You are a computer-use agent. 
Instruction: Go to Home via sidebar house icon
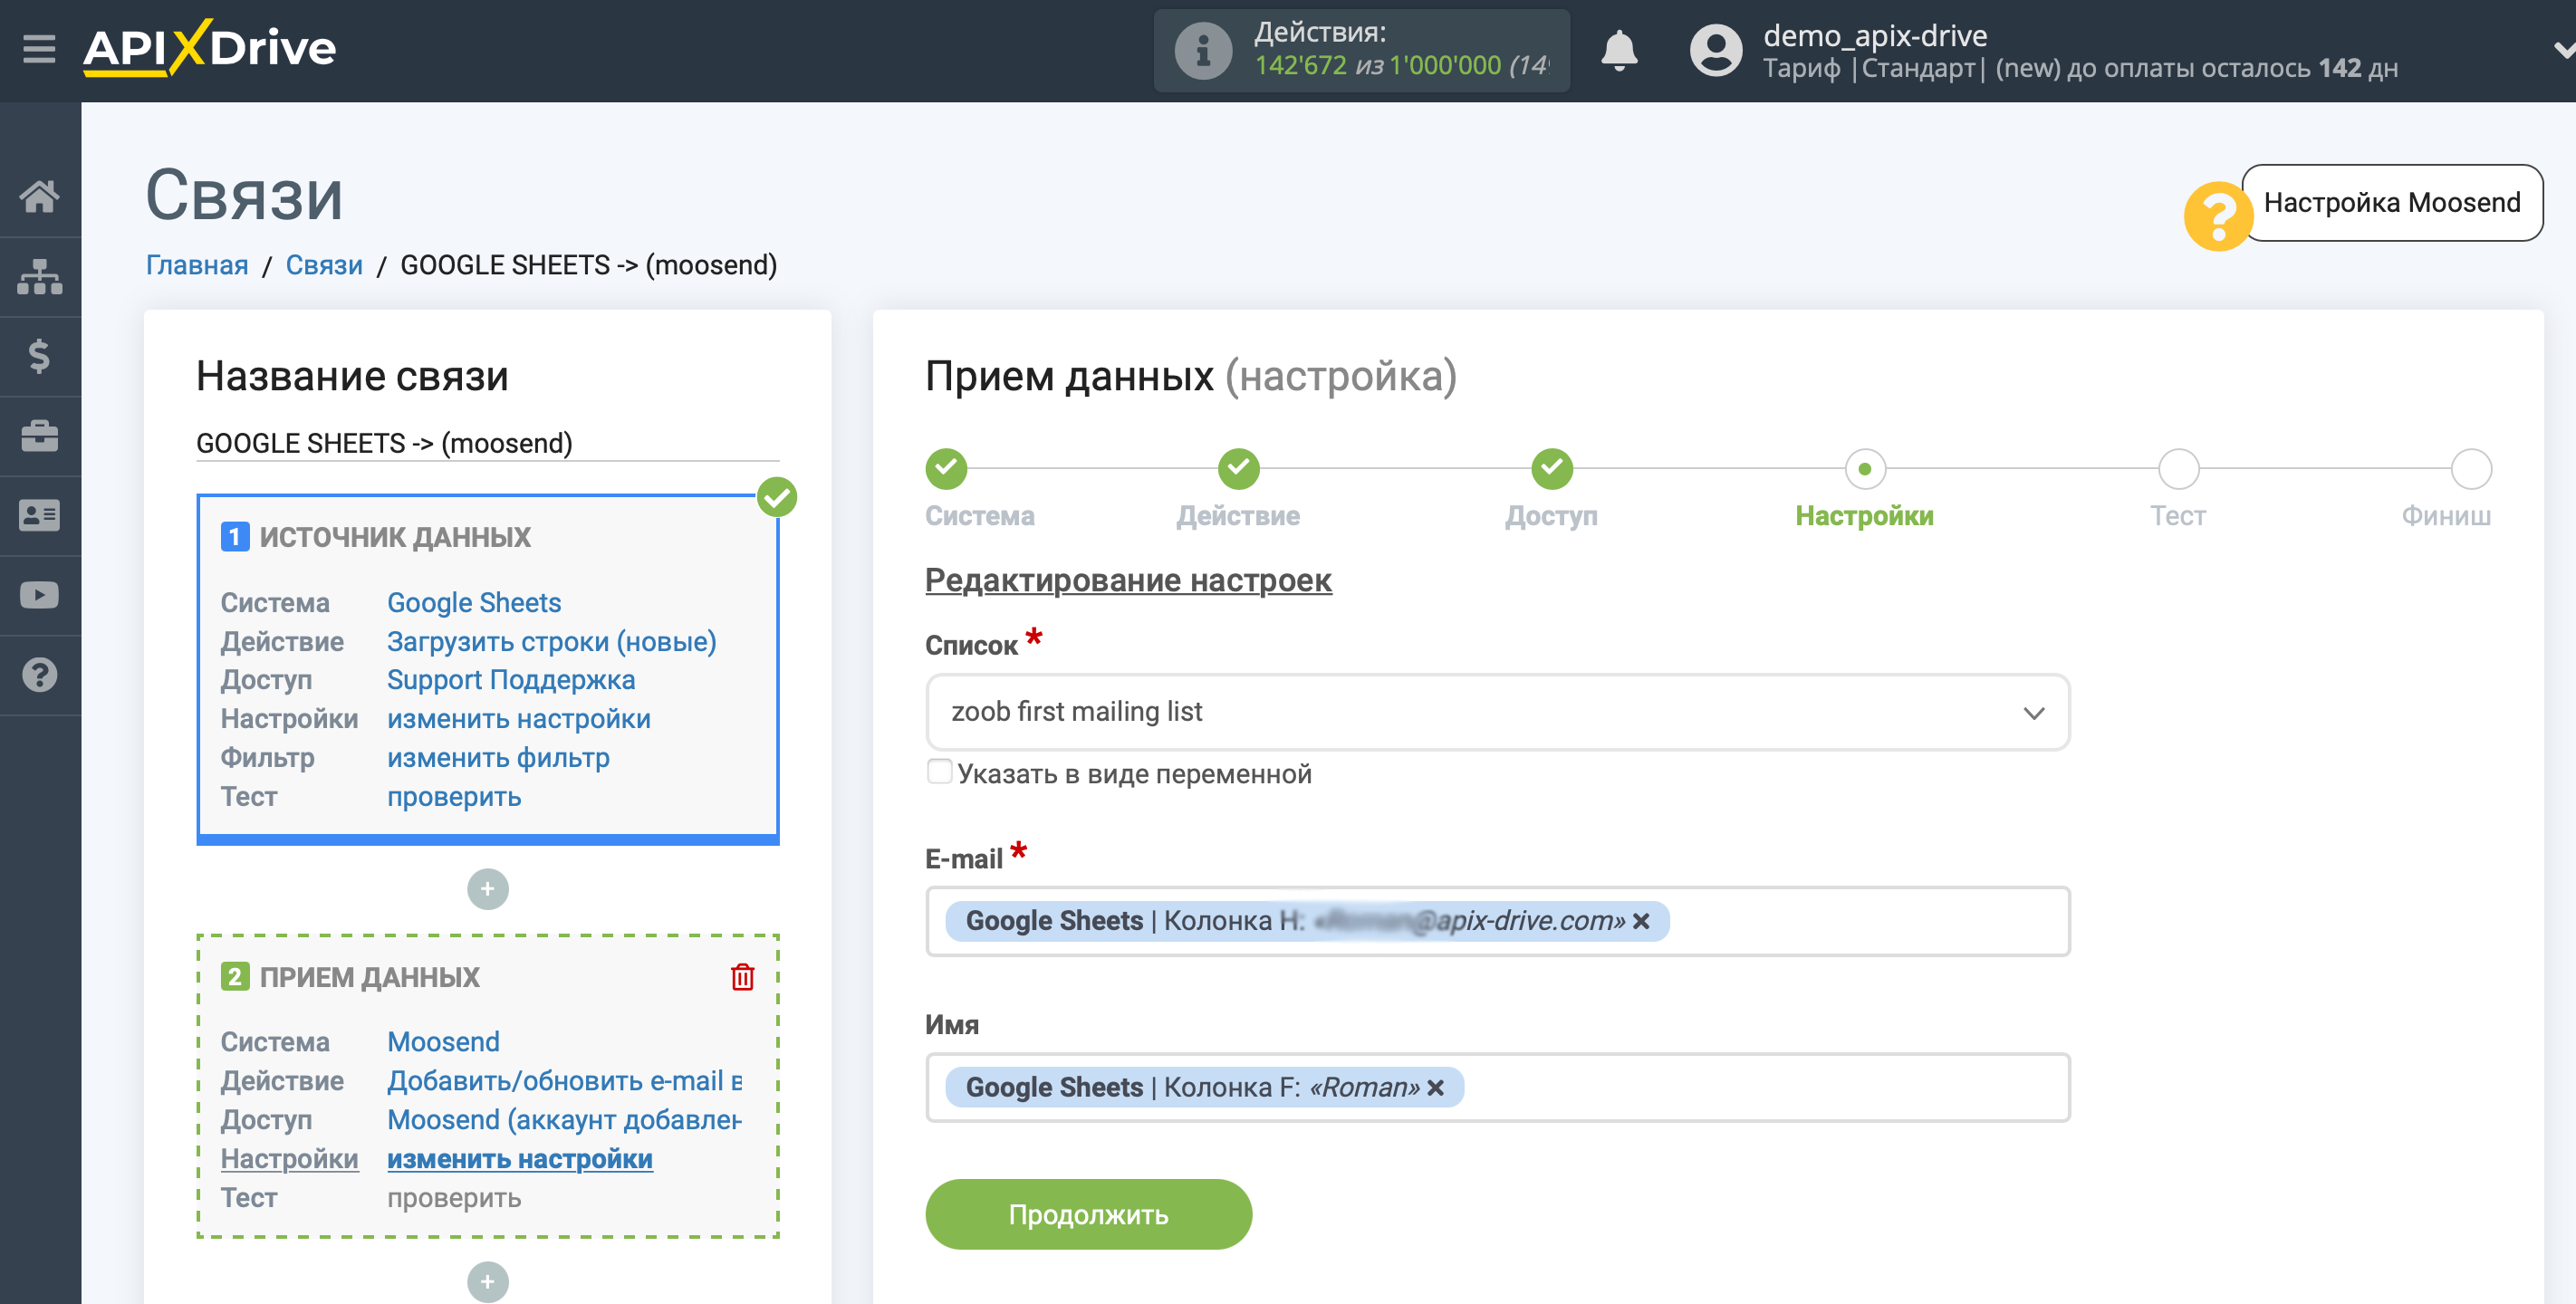(39, 196)
